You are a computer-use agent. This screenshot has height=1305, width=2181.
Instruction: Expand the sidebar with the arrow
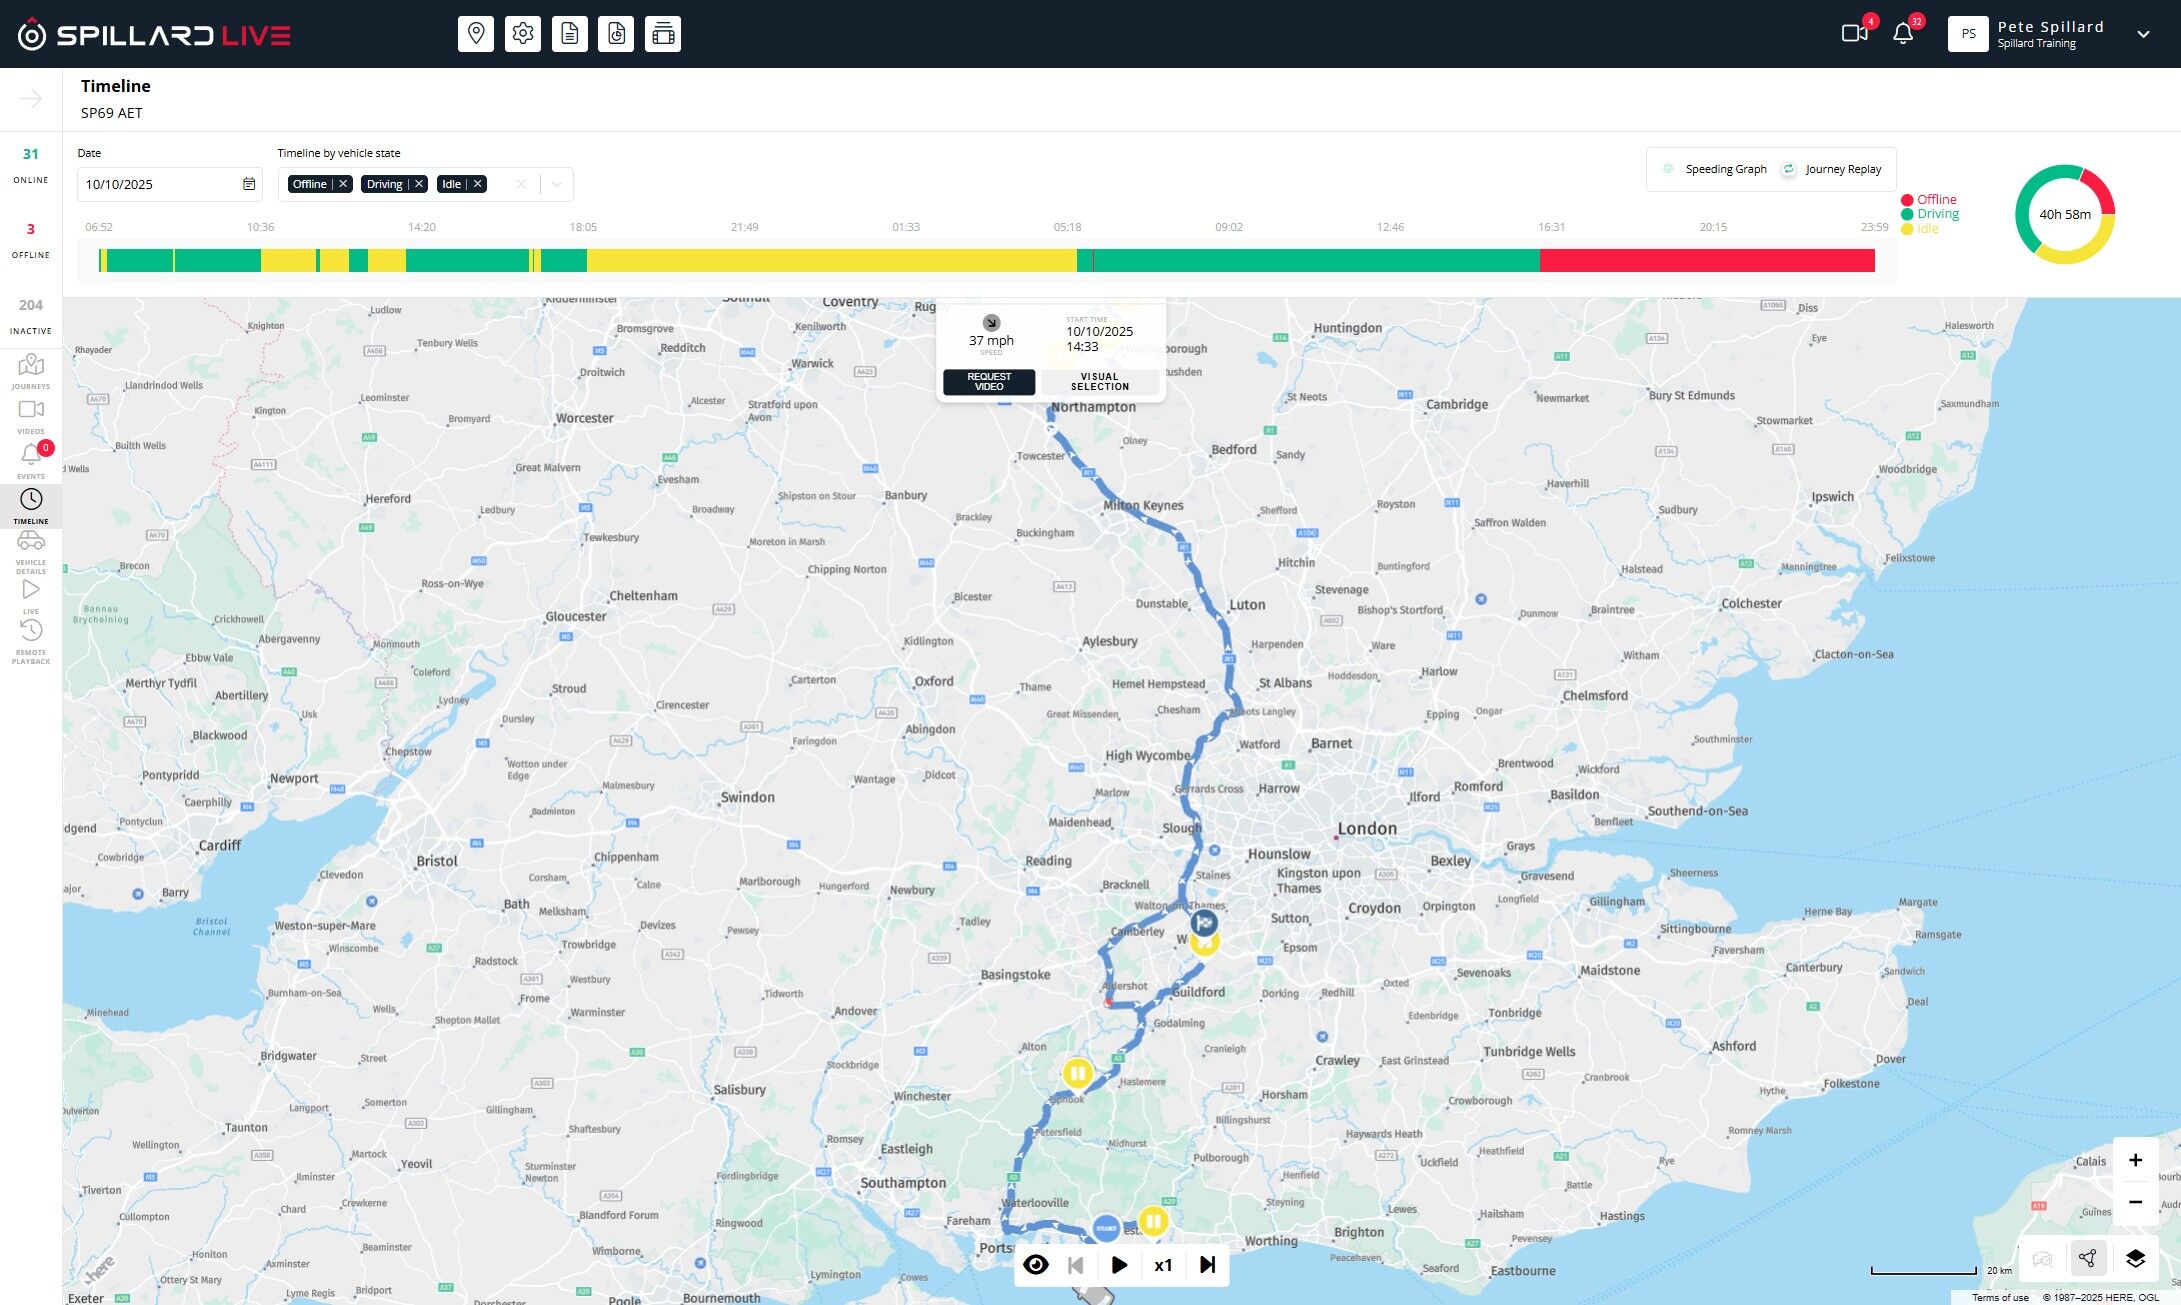tap(31, 98)
